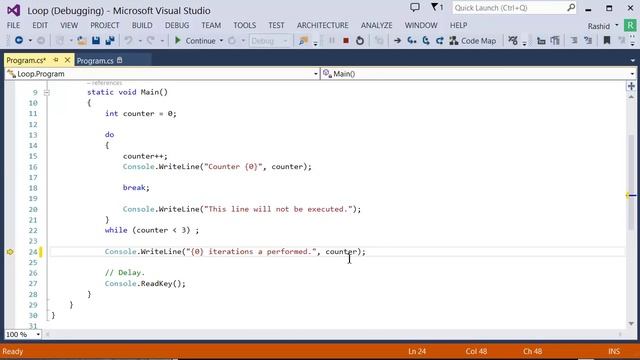Open the DEBUG menu
This screenshot has height=360, width=640.
click(x=177, y=25)
